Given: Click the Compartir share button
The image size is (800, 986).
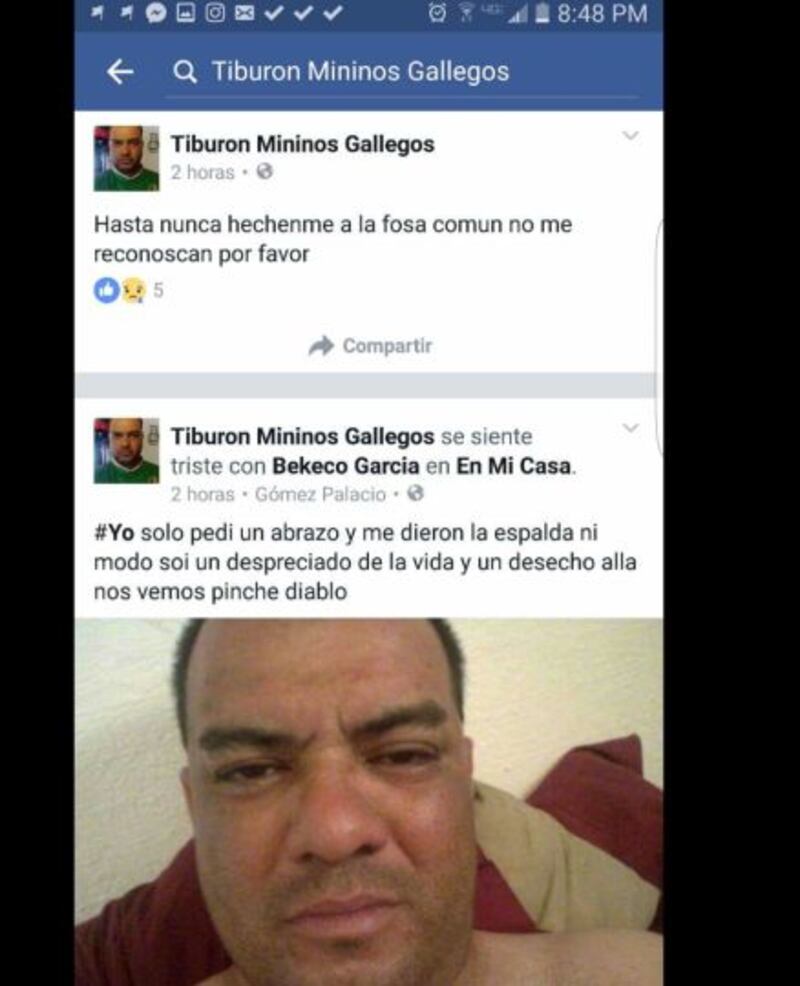Looking at the screenshot, I should pos(370,346).
